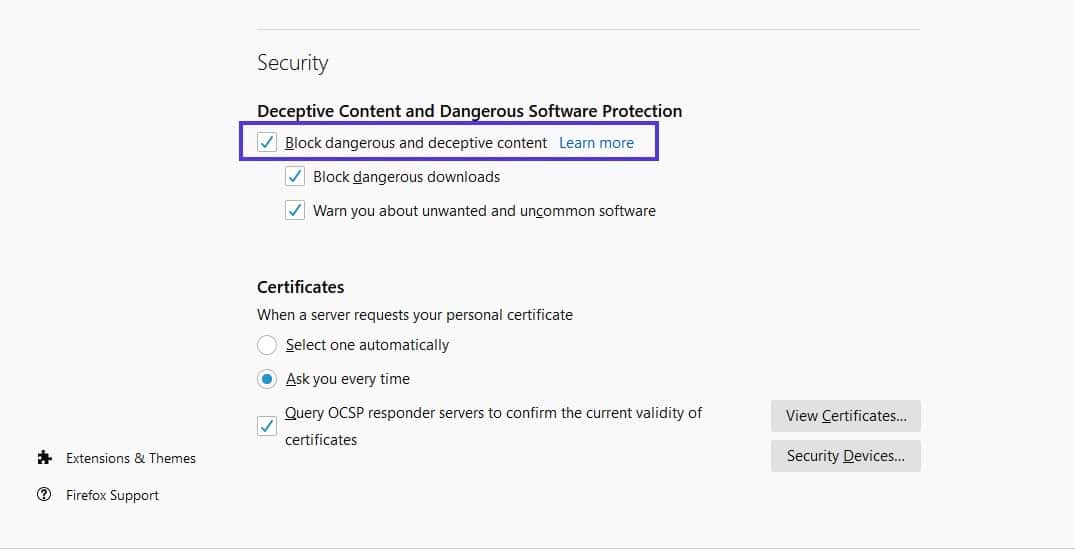Follow the Learn more link

coord(596,143)
